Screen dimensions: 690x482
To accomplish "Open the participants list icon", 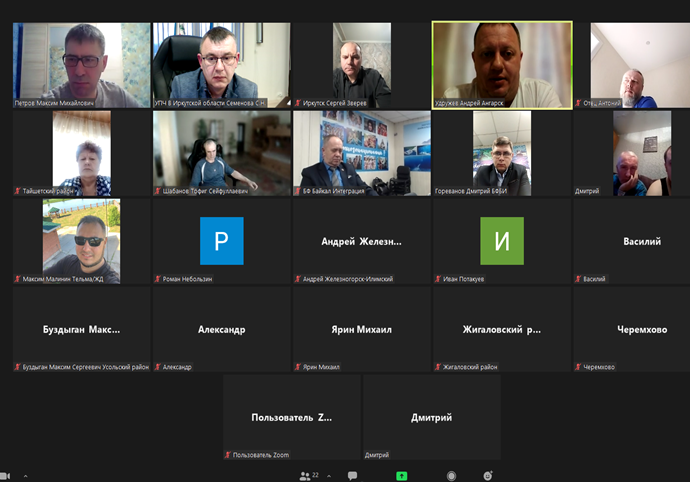I will (305, 475).
